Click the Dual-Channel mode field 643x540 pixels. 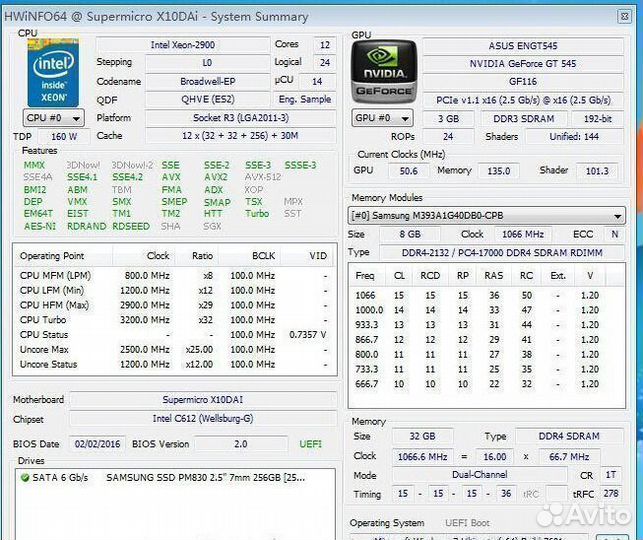pos(479,475)
